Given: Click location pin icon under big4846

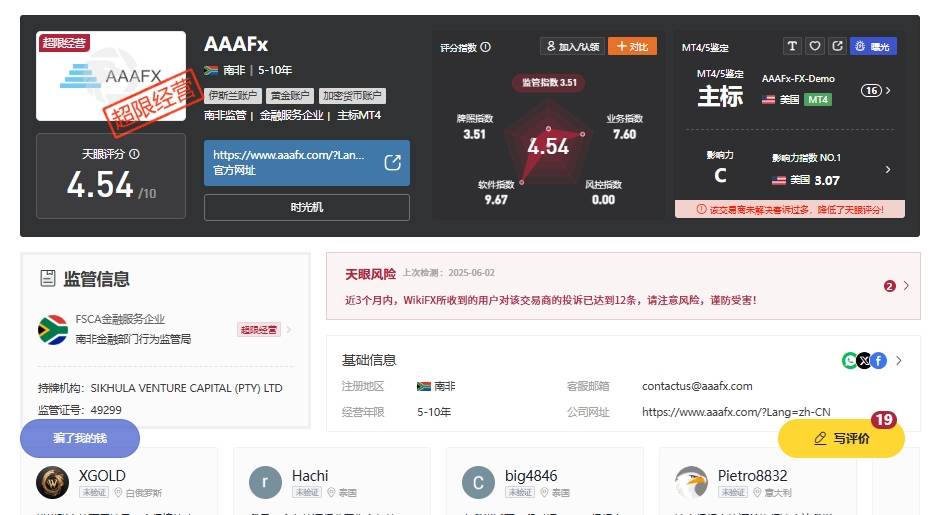Looking at the screenshot, I should [544, 492].
